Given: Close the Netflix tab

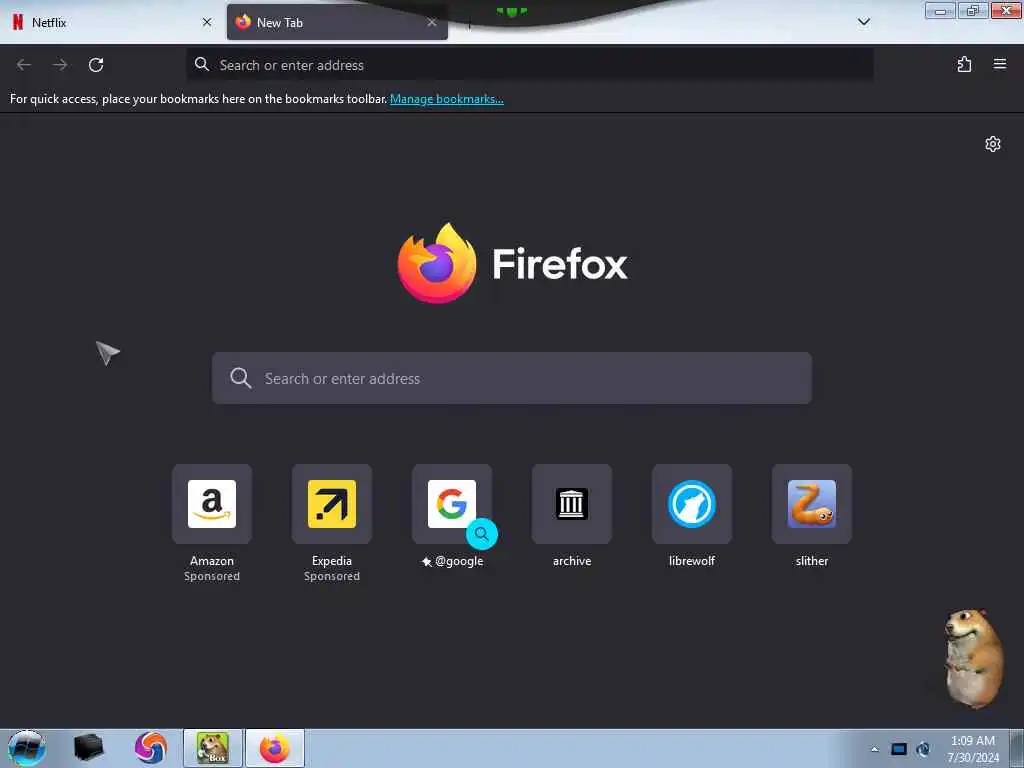Looking at the screenshot, I should coord(207,22).
